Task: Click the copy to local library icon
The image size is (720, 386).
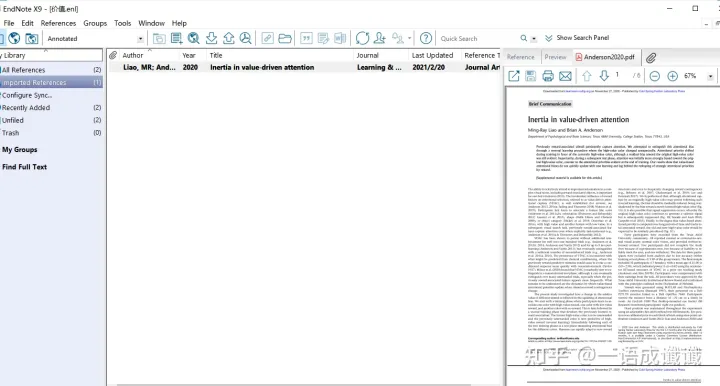Action: click(159, 39)
